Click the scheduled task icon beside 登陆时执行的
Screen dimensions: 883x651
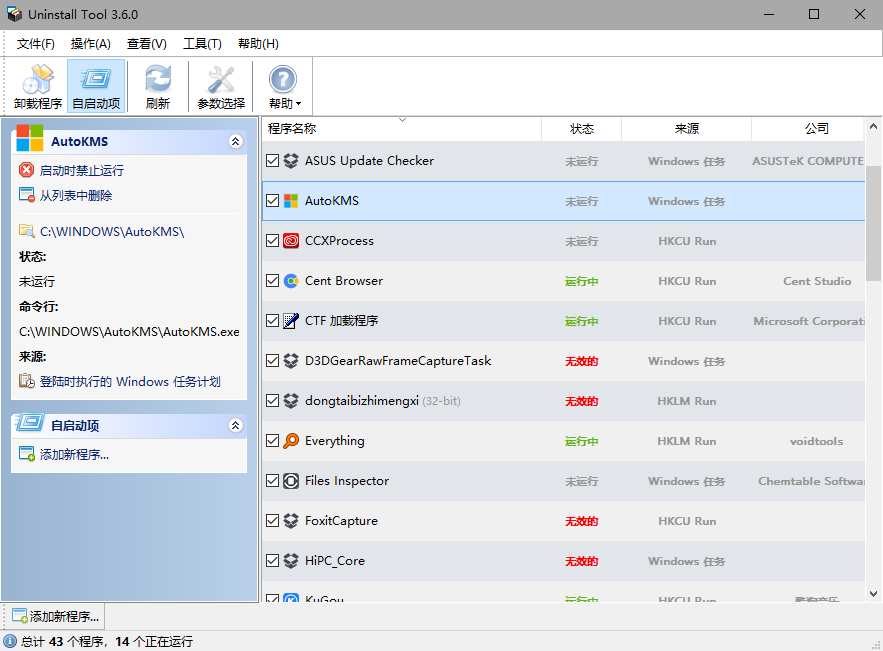coord(26,381)
